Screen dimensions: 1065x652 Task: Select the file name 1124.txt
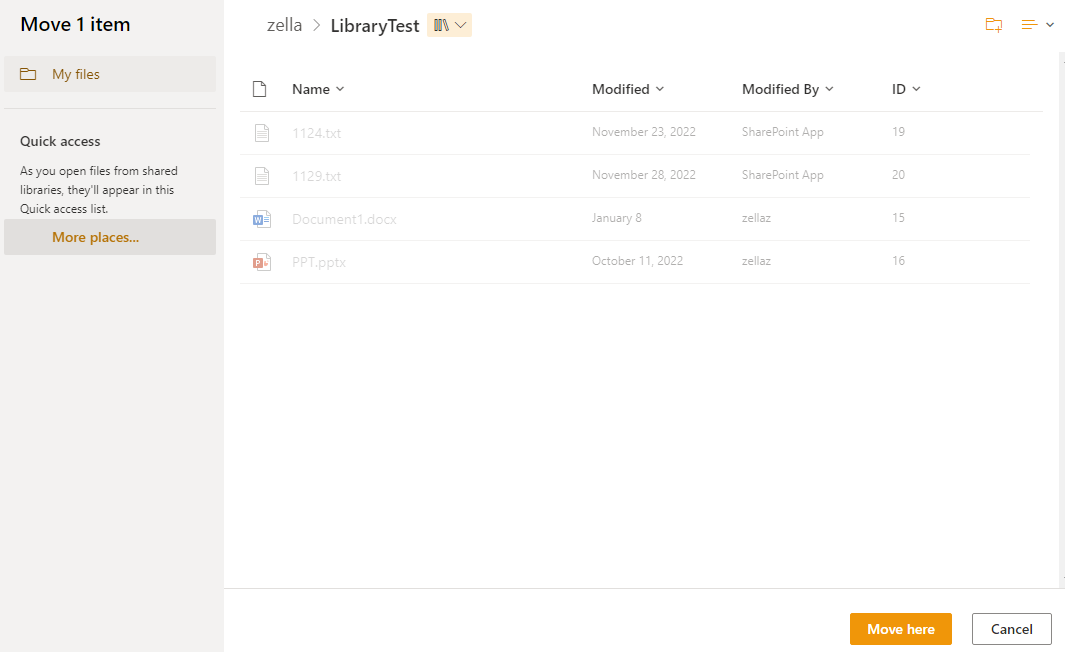pos(317,133)
